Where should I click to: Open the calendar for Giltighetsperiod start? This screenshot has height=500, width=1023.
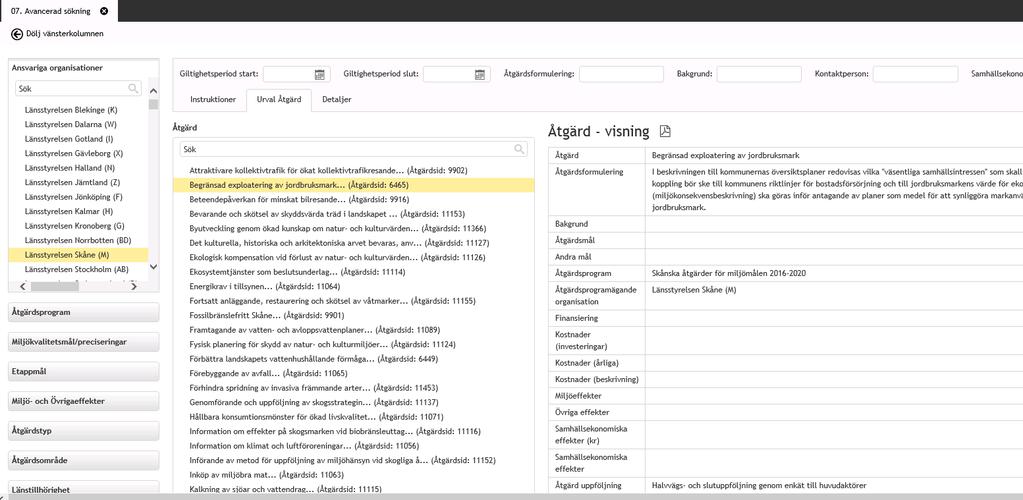point(320,74)
